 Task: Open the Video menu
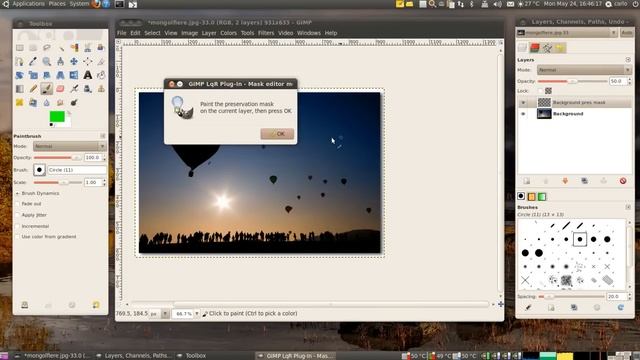285,33
